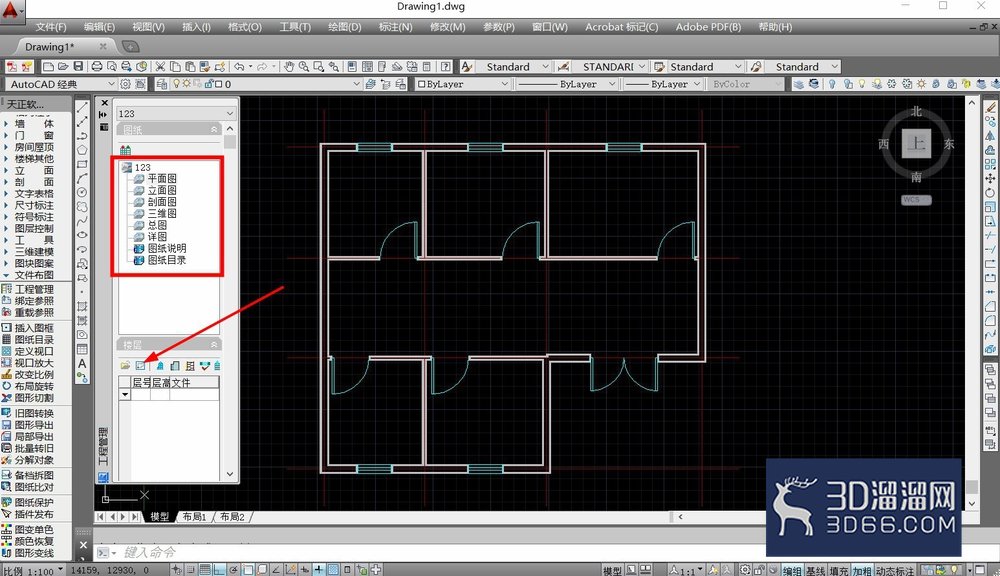Open the 标注(N) menu
The image size is (1000, 576).
395,27
